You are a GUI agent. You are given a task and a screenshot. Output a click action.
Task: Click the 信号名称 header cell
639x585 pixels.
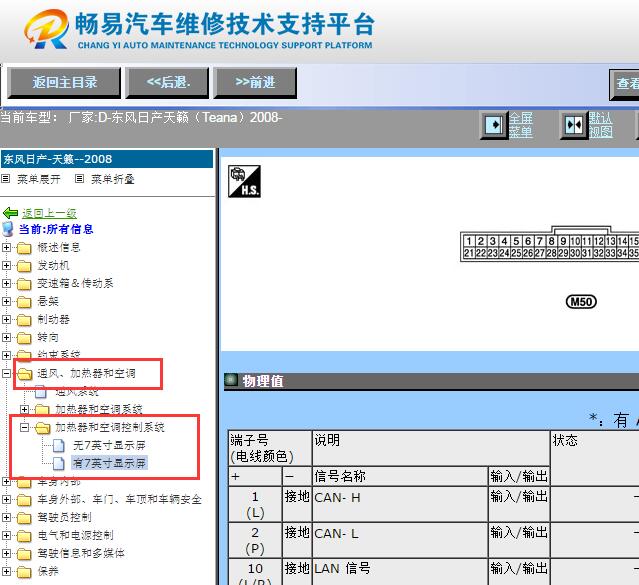tap(400, 476)
